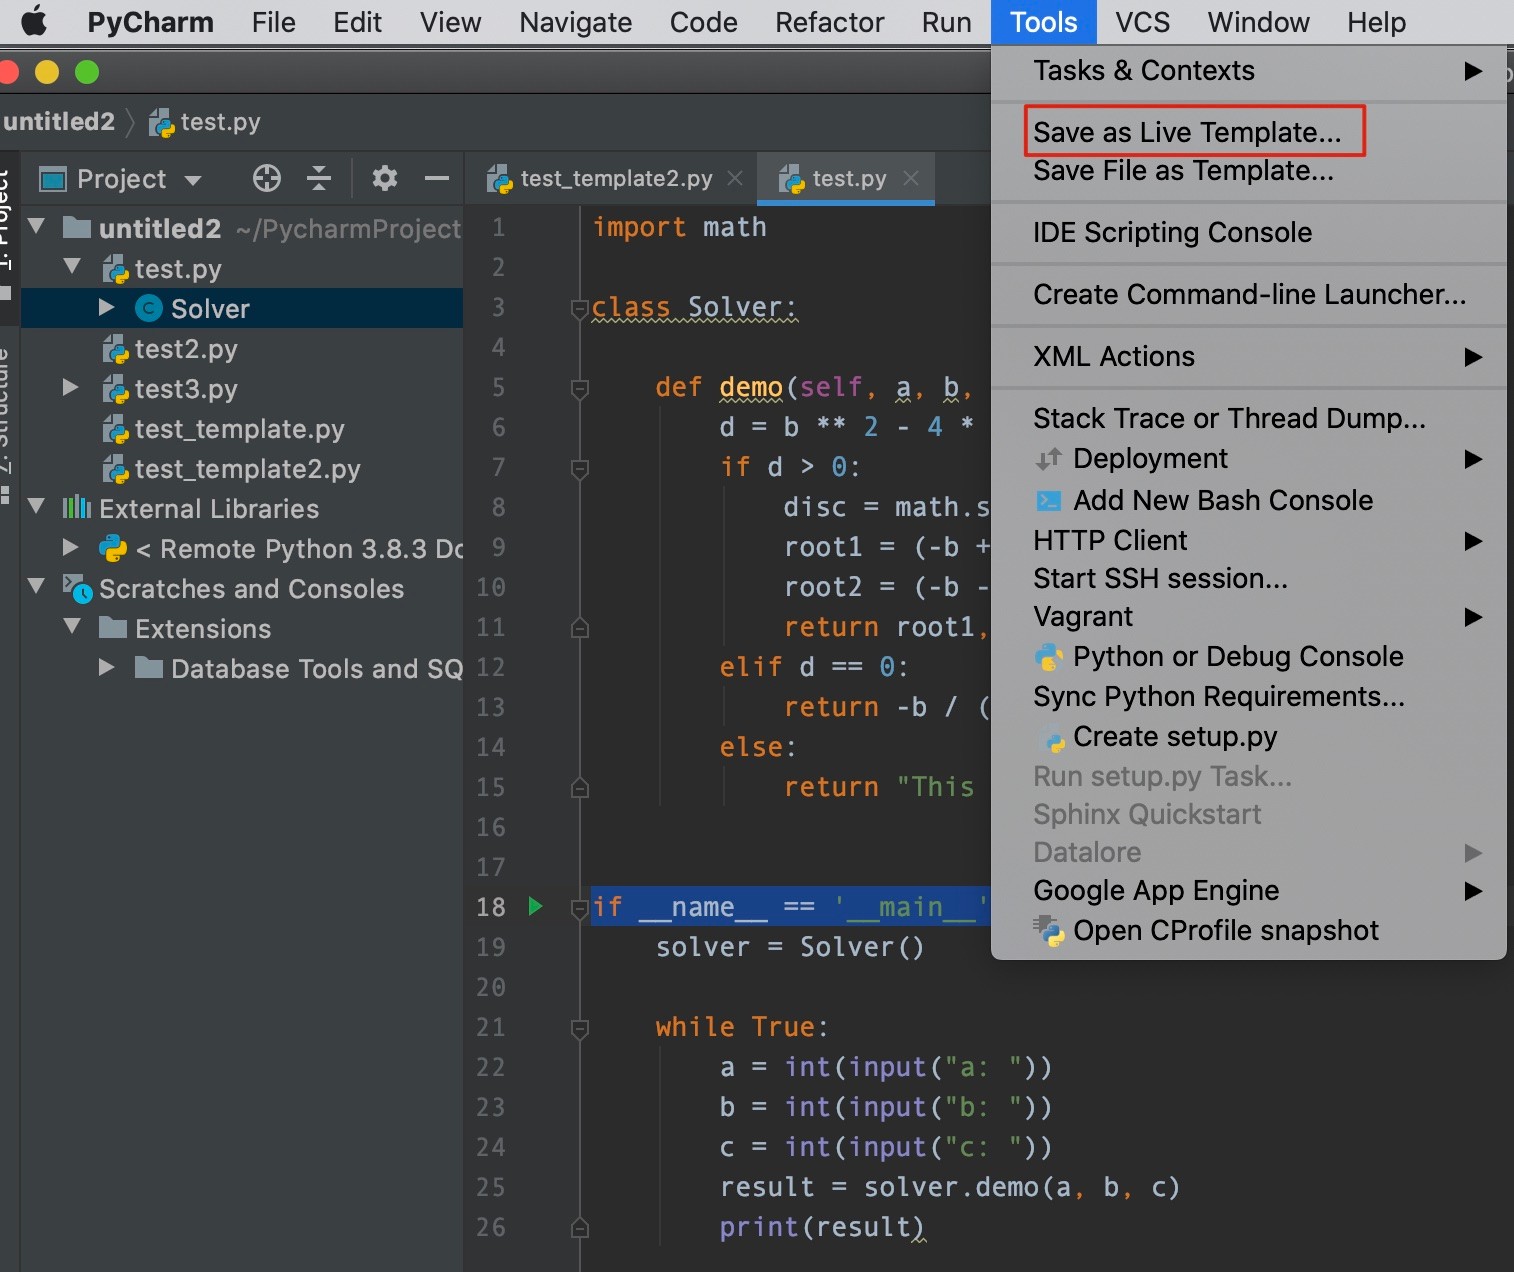Open Project panel settings gear

click(385, 178)
